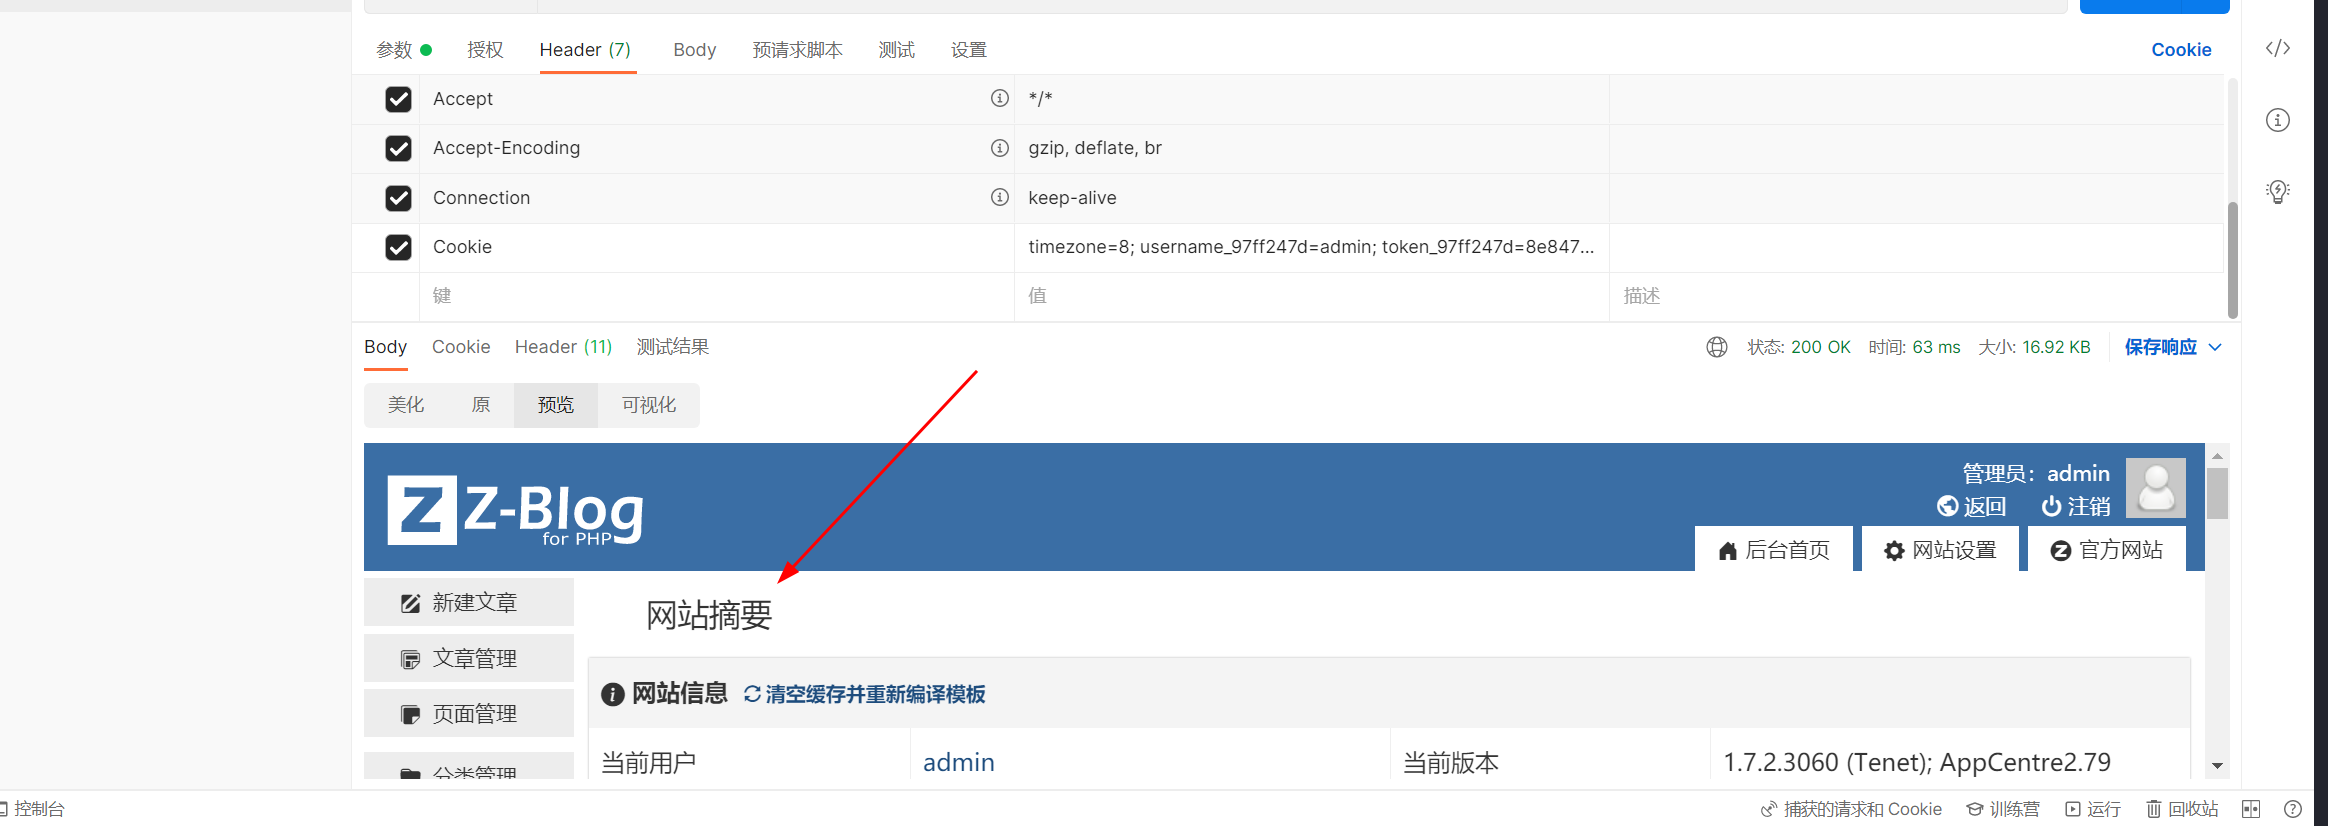This screenshot has width=2328, height=826.
Task: Click the lightbulb tips icon in right sidebar
Action: point(2278,191)
